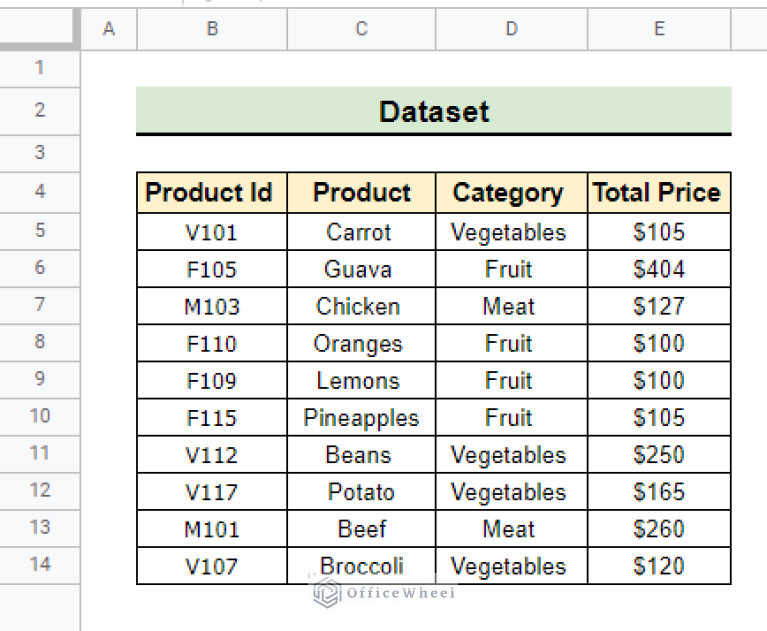The width and height of the screenshot is (767, 631).
Task: Select the entire row 2 header
Action: pos(40,110)
